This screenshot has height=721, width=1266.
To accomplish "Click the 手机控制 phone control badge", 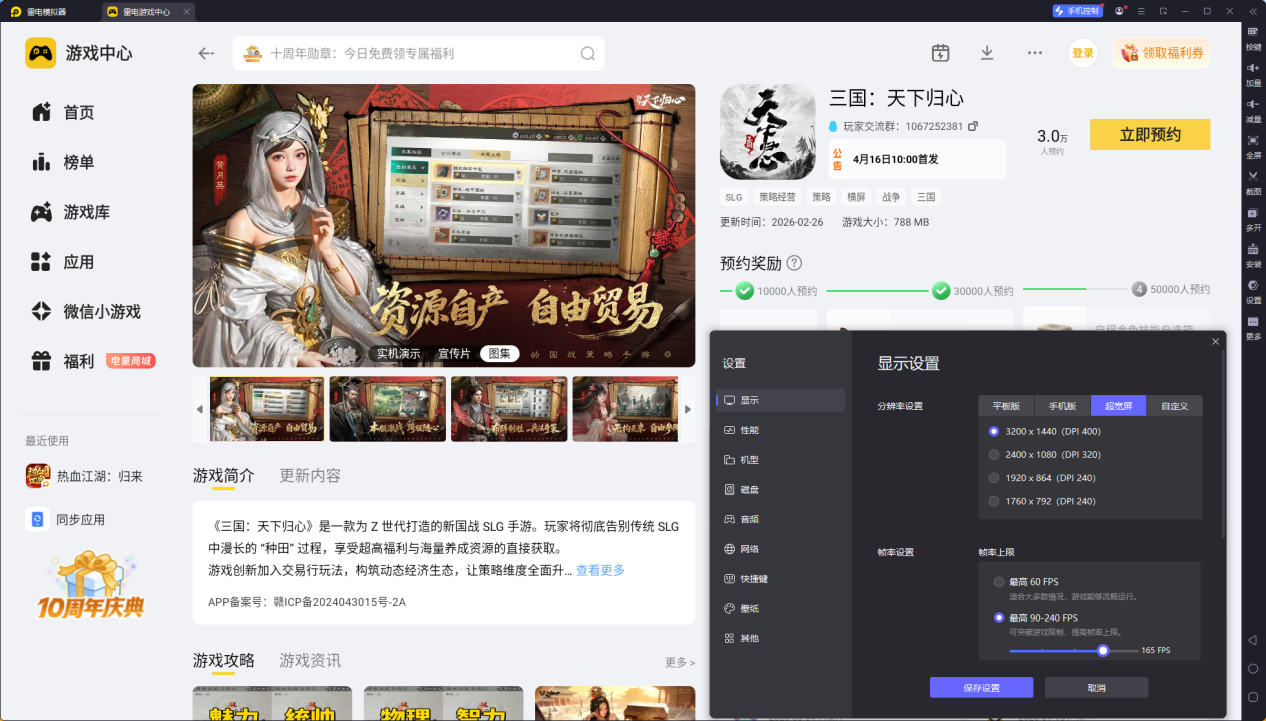I will point(1077,11).
